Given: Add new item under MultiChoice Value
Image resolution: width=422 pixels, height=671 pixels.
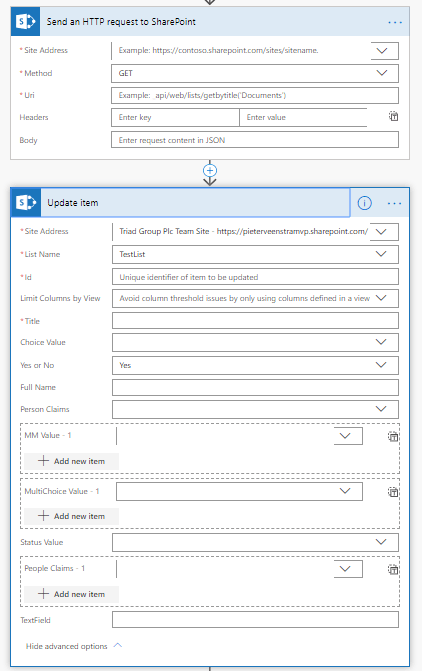Looking at the screenshot, I should [71, 516].
